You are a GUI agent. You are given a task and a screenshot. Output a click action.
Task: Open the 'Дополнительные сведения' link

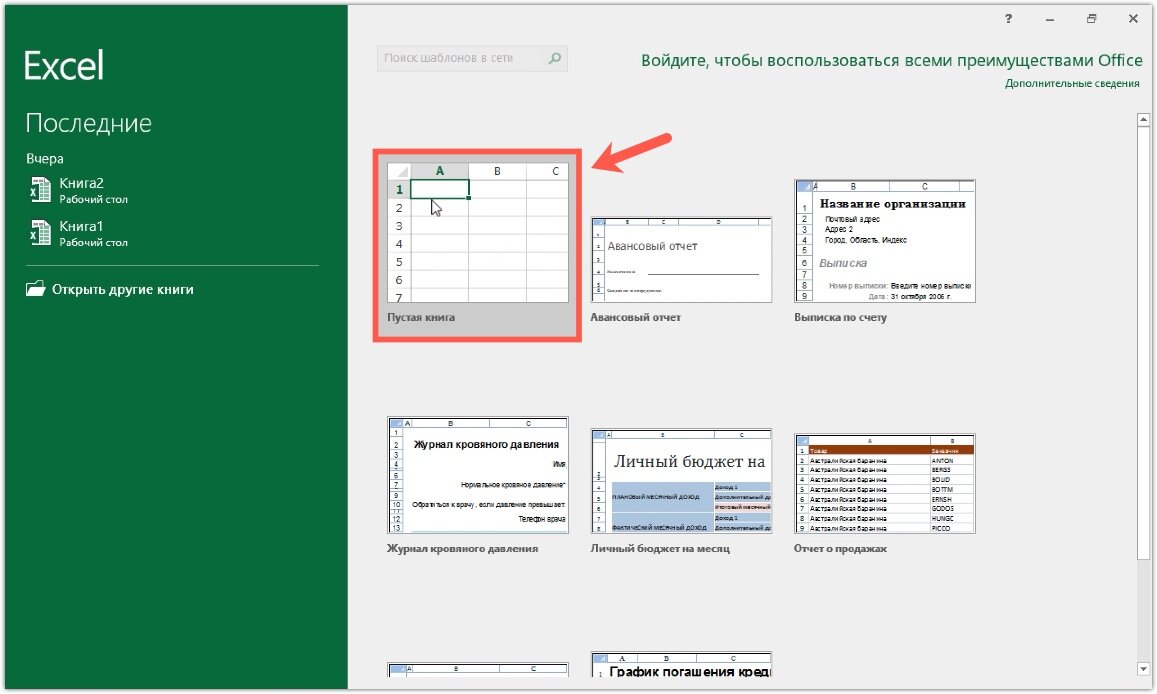click(x=1071, y=83)
